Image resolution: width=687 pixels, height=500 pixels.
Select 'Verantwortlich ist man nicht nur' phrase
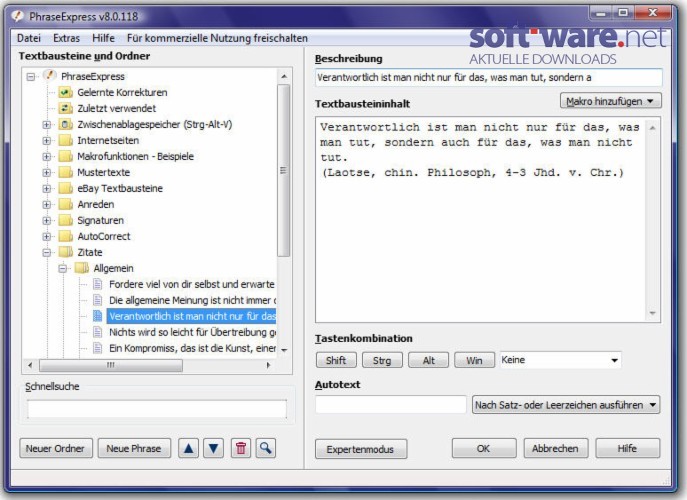point(192,316)
